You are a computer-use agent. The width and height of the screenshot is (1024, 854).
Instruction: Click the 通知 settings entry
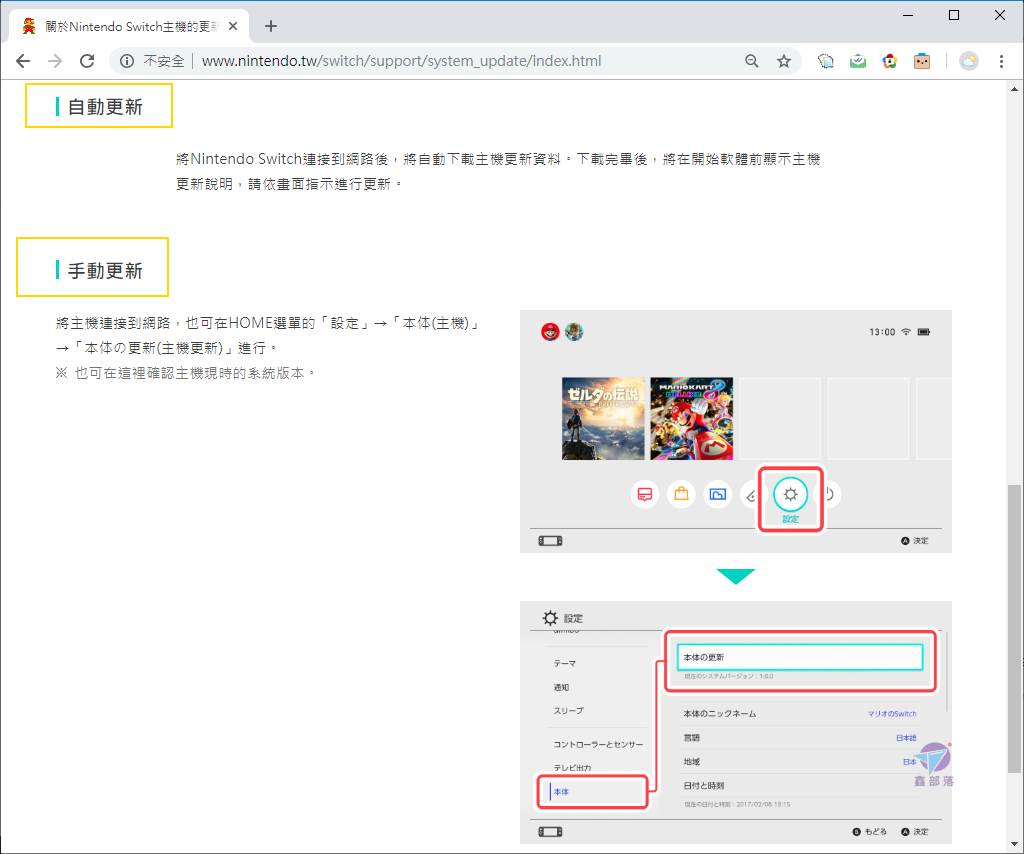[x=561, y=687]
